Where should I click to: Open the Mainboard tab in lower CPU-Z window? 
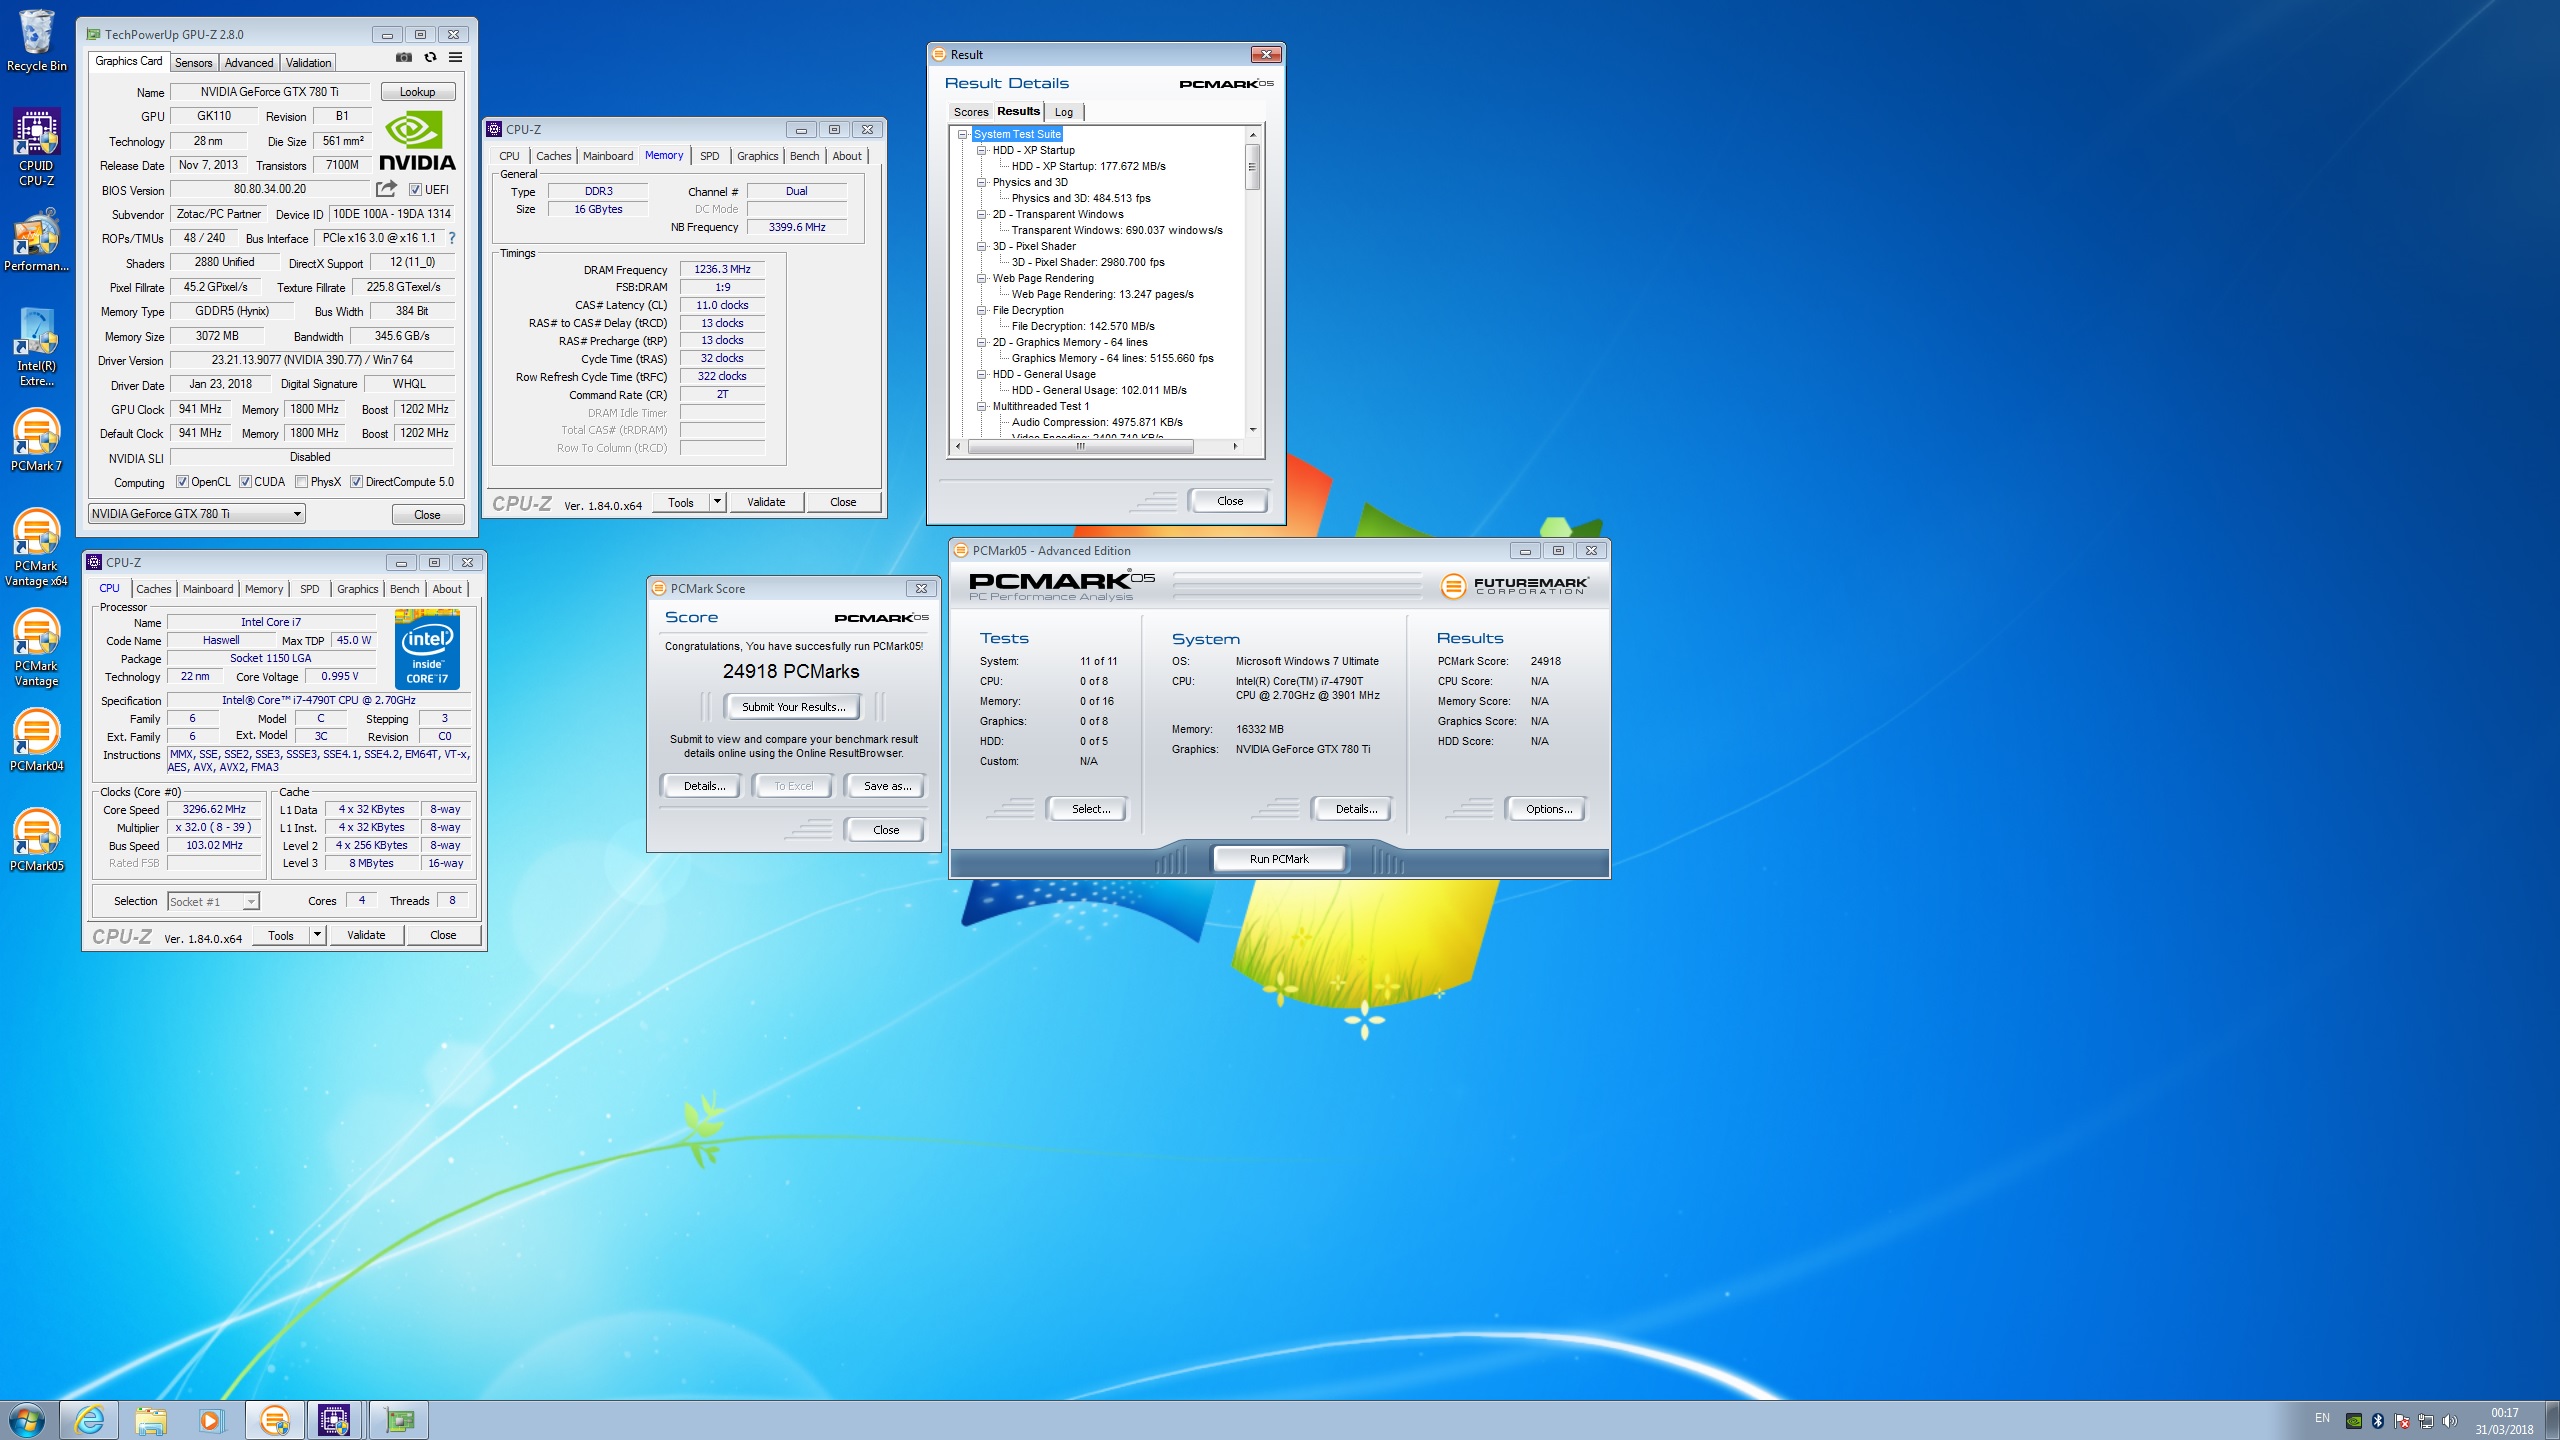pyautogui.click(x=208, y=589)
